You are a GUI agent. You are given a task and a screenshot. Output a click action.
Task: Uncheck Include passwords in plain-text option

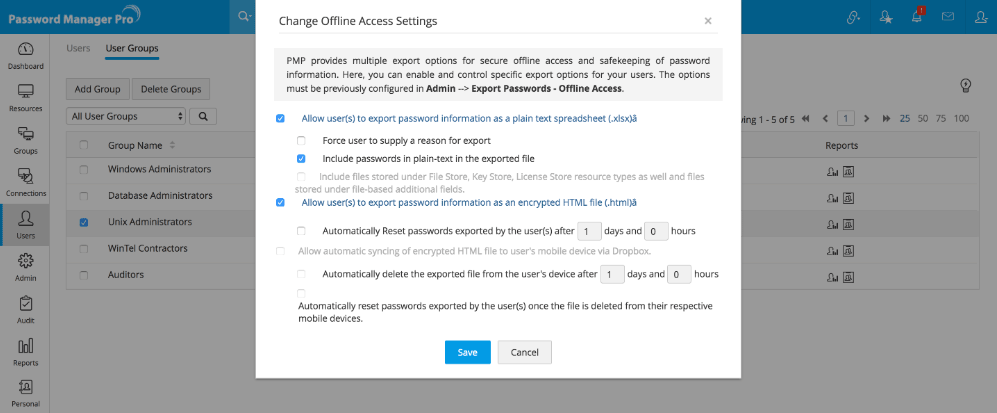301,159
